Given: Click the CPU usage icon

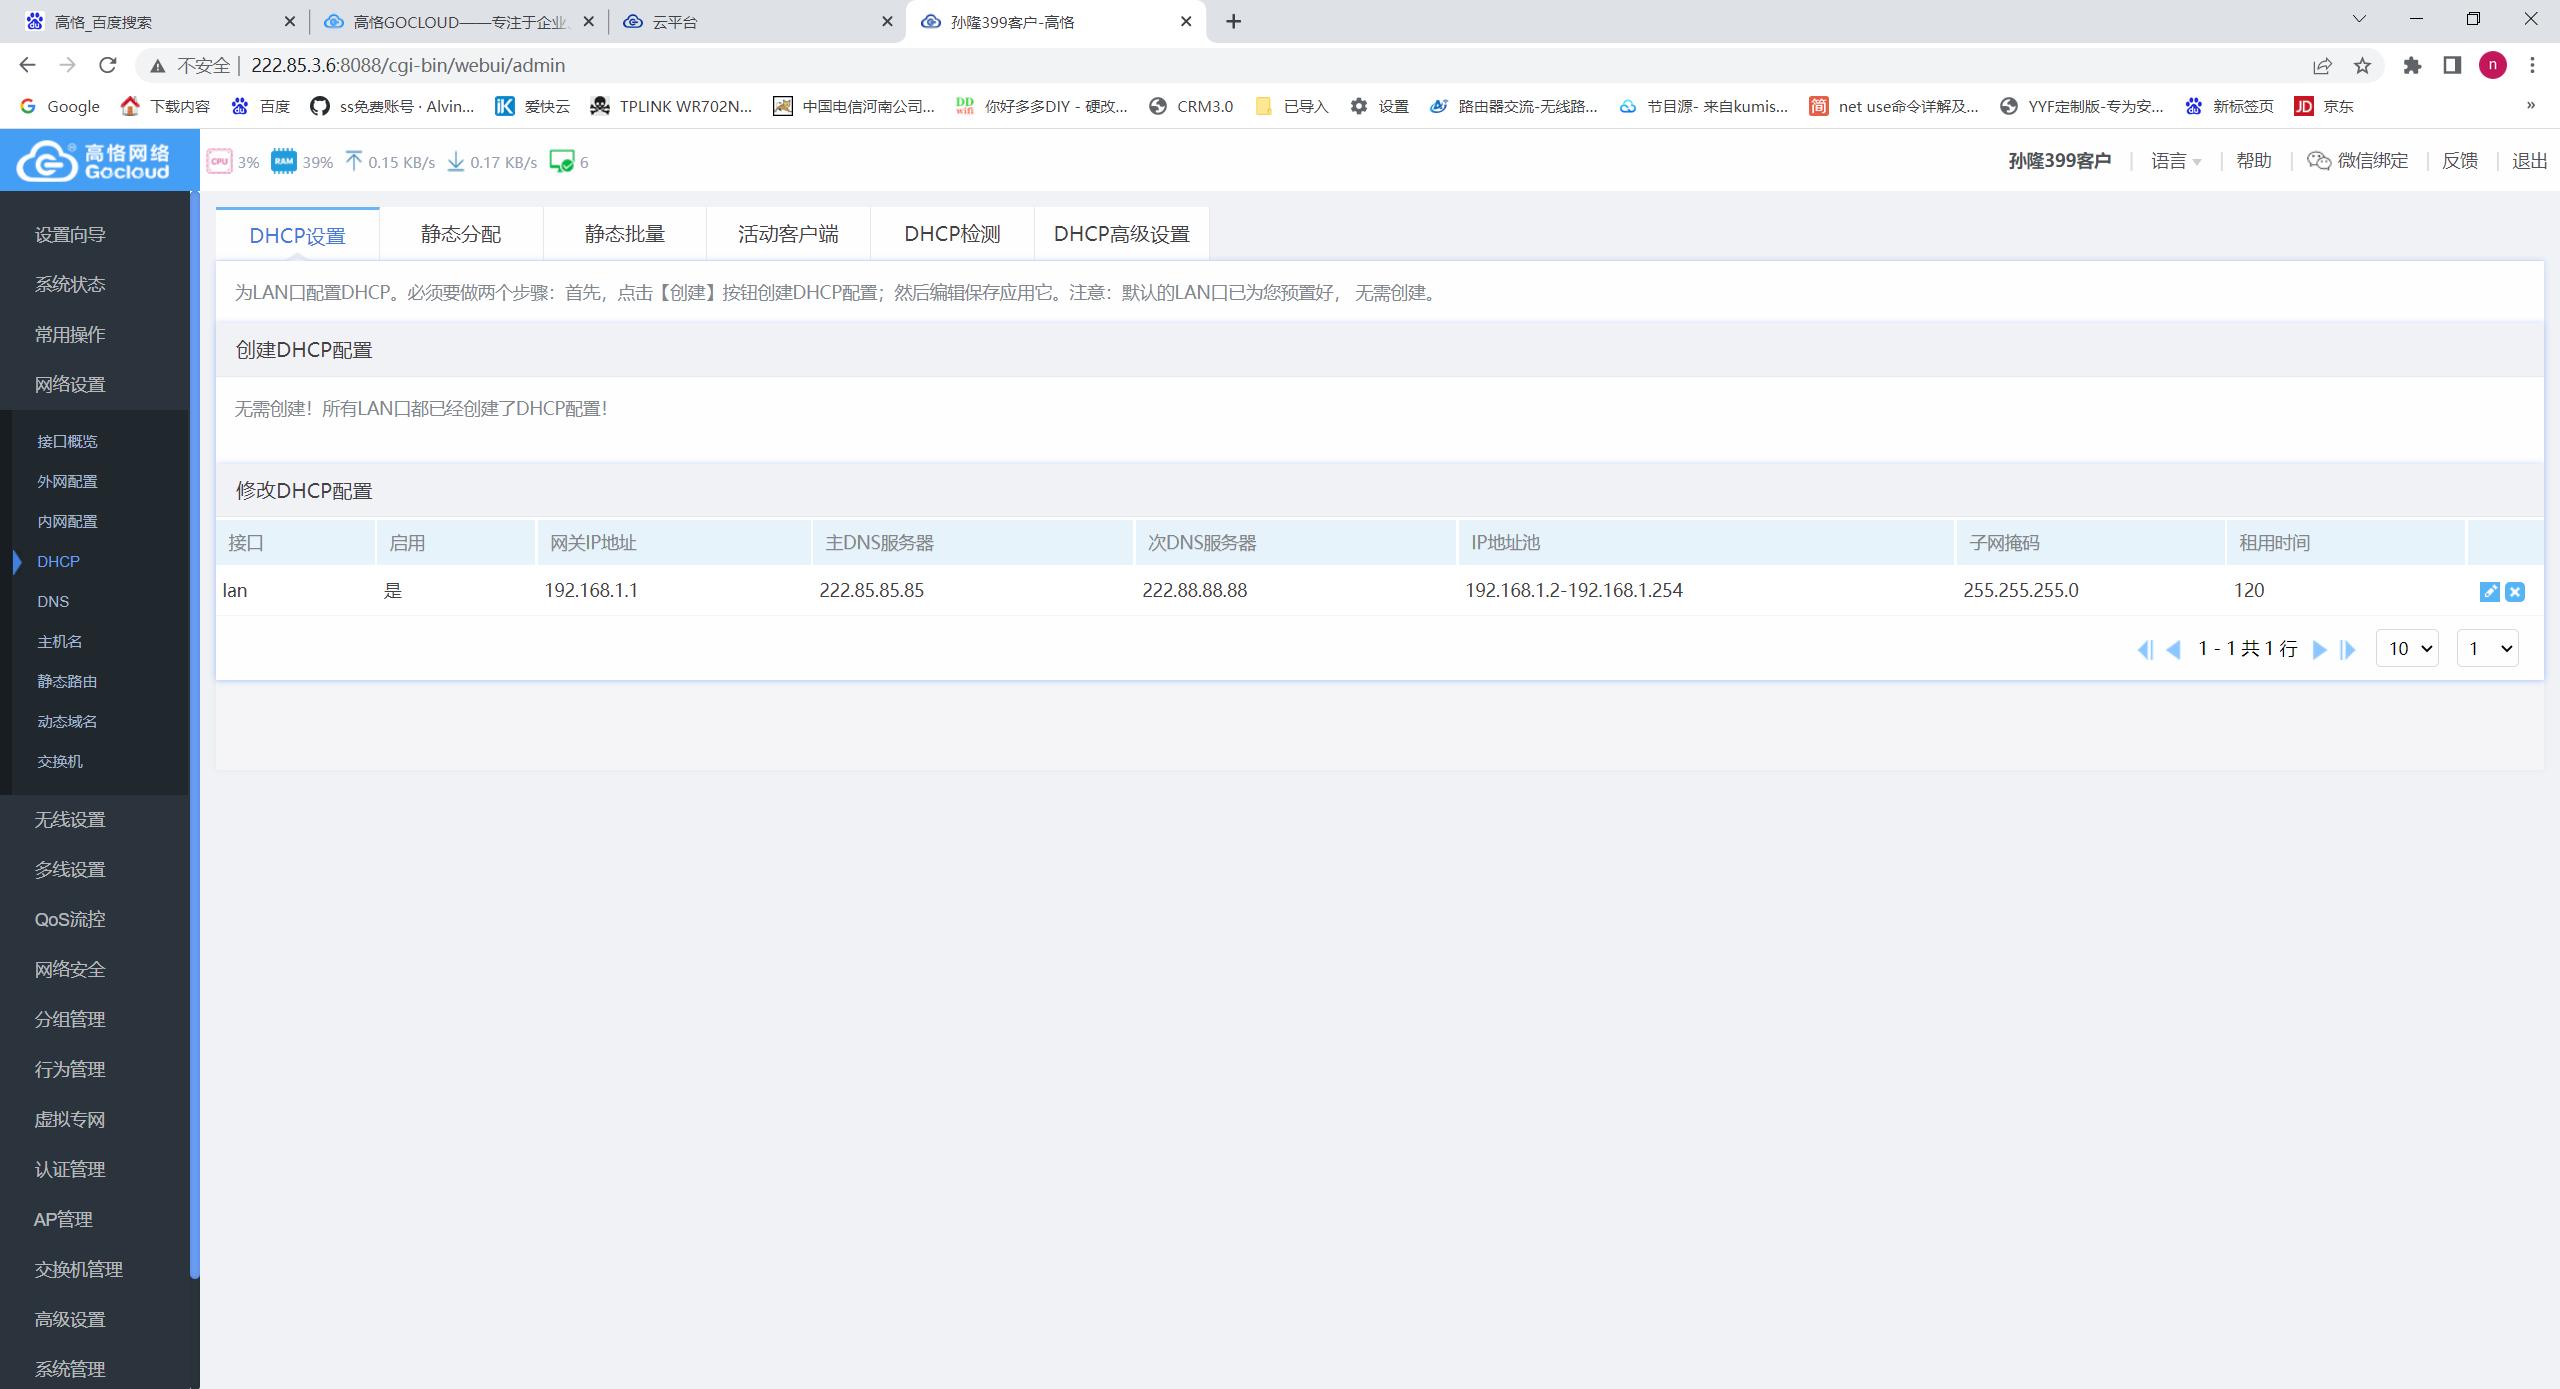Looking at the screenshot, I should pos(219,161).
